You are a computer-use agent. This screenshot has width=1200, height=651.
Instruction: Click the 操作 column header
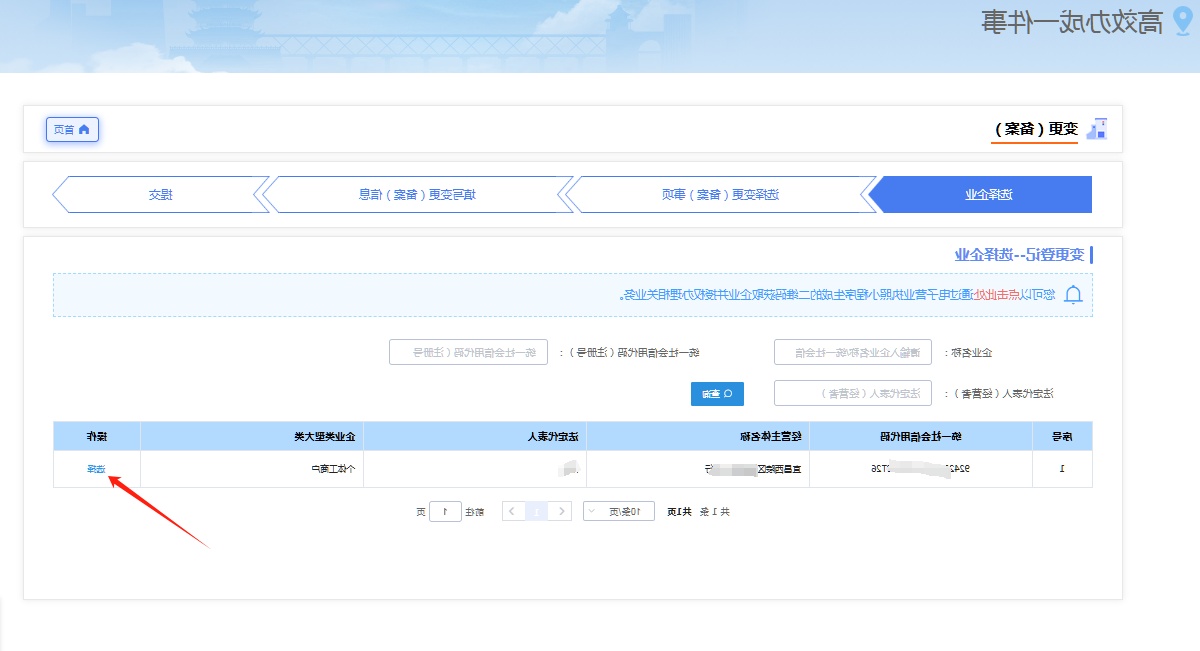[97, 437]
